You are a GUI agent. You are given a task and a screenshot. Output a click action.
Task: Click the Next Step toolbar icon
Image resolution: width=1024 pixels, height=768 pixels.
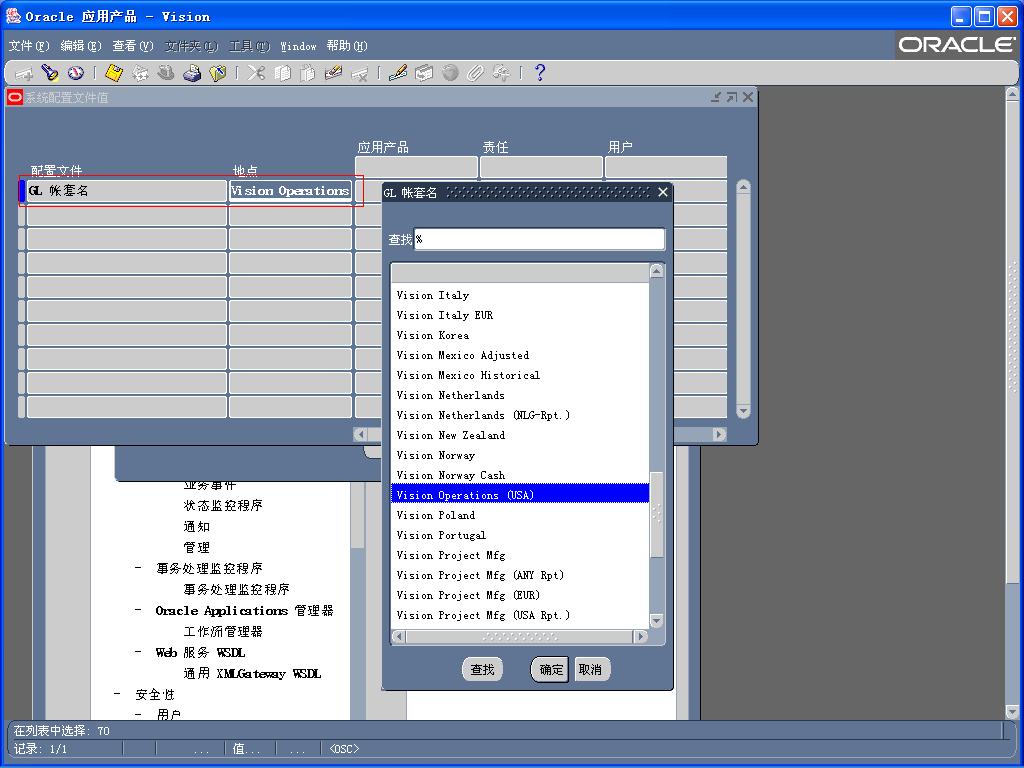click(140, 73)
